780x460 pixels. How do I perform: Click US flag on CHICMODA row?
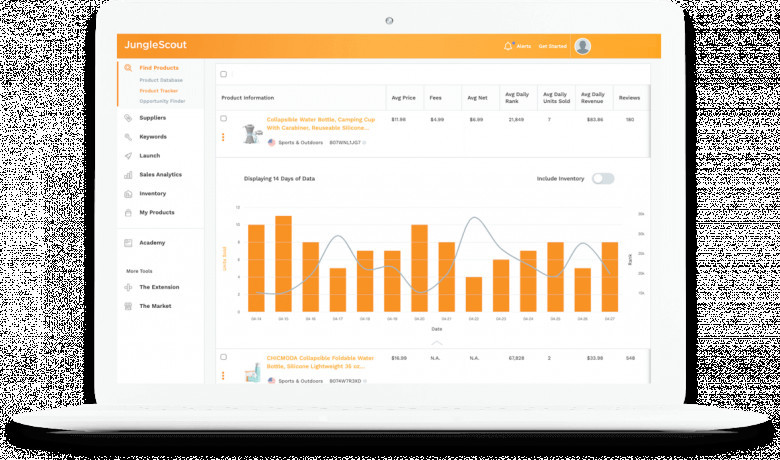pos(272,381)
